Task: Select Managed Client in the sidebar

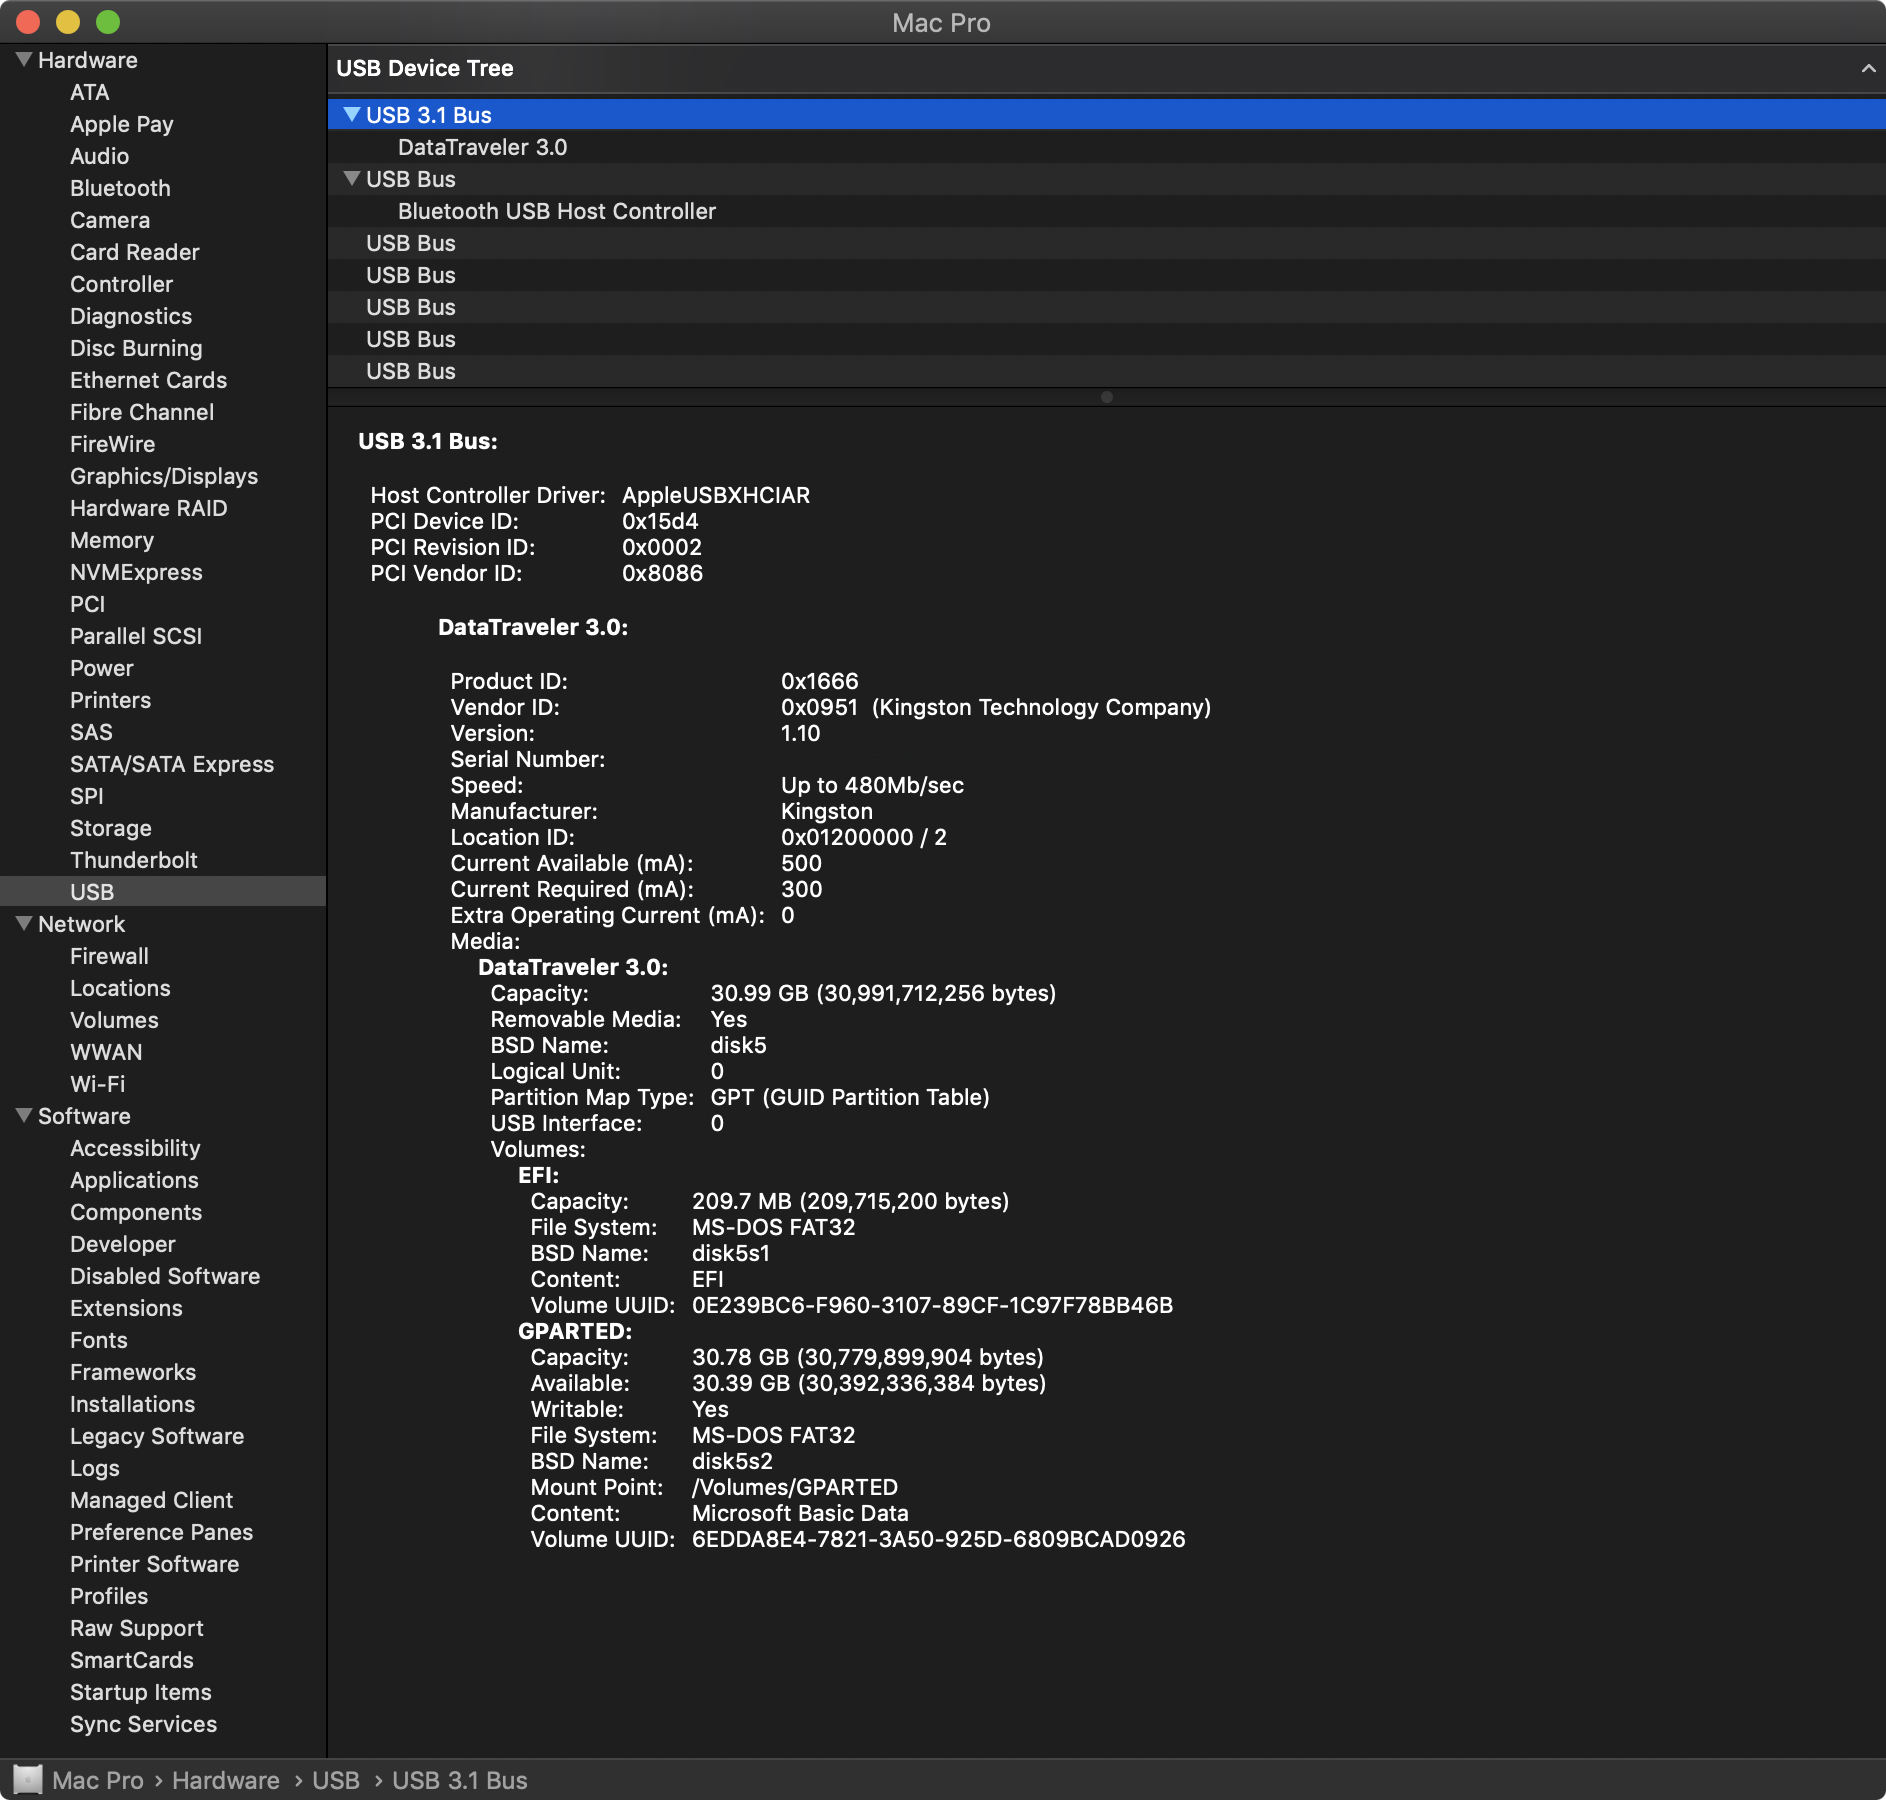Action: [x=151, y=1500]
